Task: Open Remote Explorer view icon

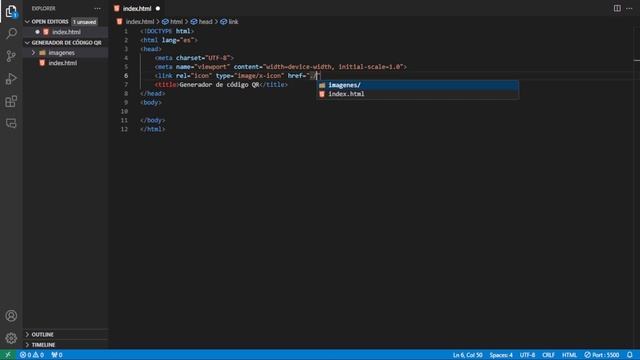Action: tap(11, 123)
